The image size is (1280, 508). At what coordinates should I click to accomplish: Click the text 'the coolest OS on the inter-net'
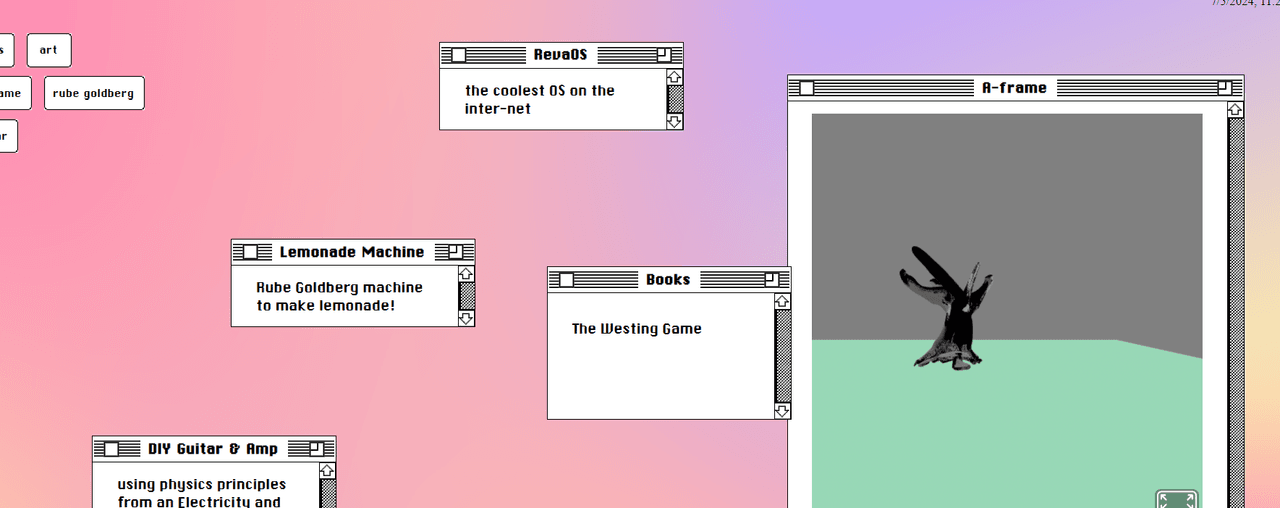[x=540, y=99]
